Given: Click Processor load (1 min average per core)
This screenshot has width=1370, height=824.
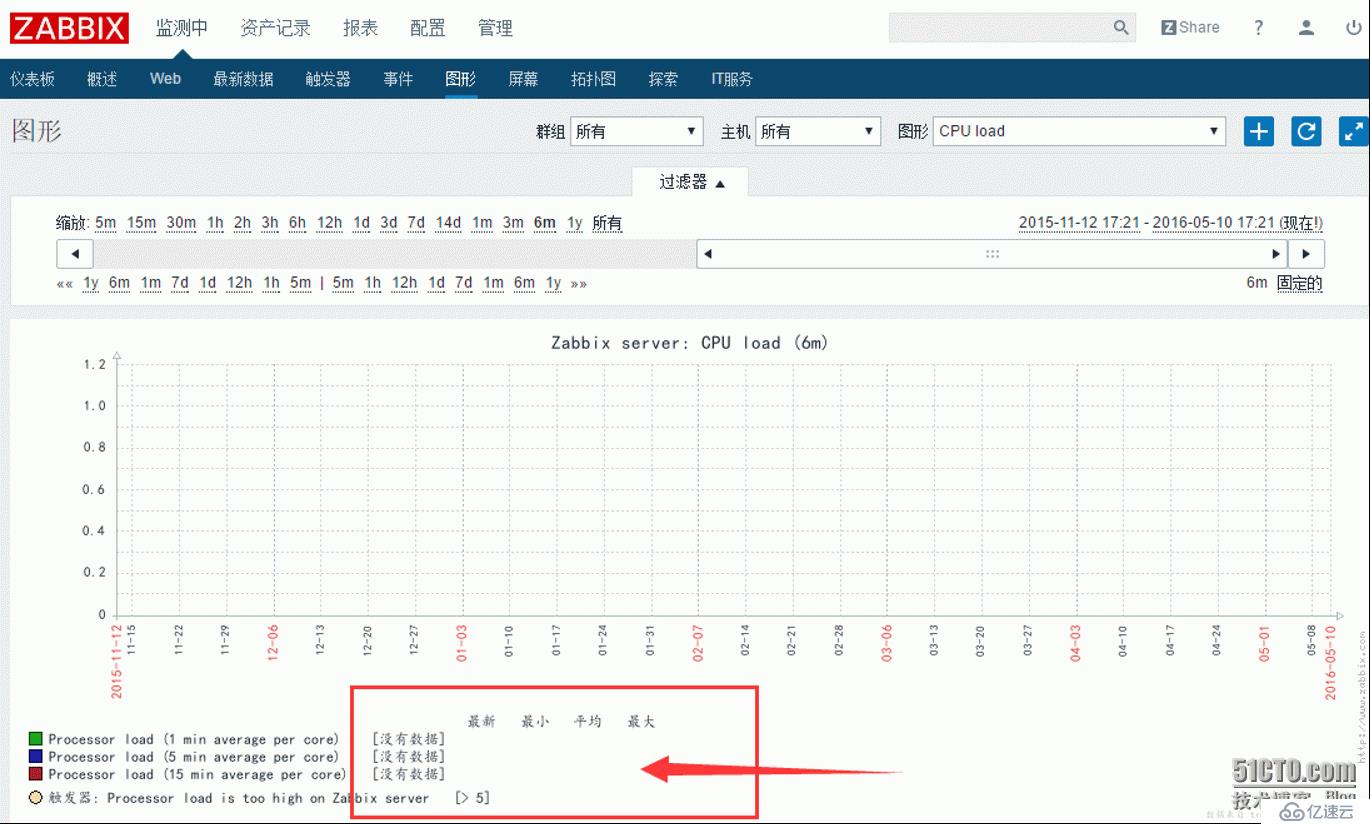Looking at the screenshot, I should click(194, 740).
